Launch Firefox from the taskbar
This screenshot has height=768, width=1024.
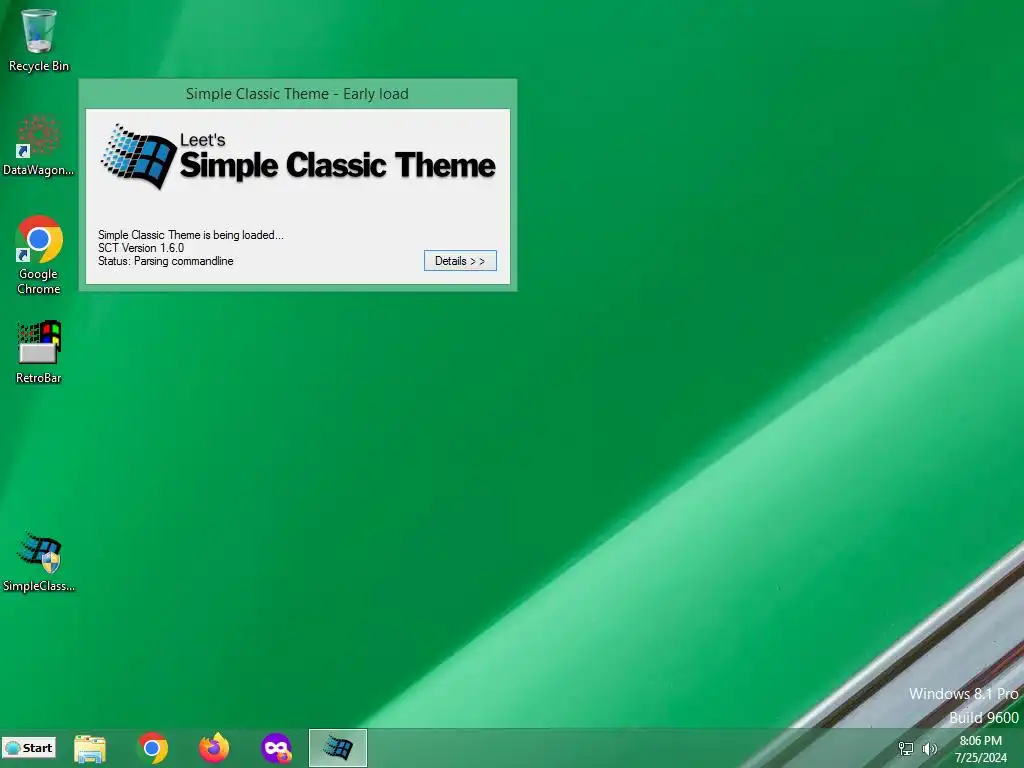click(x=214, y=748)
